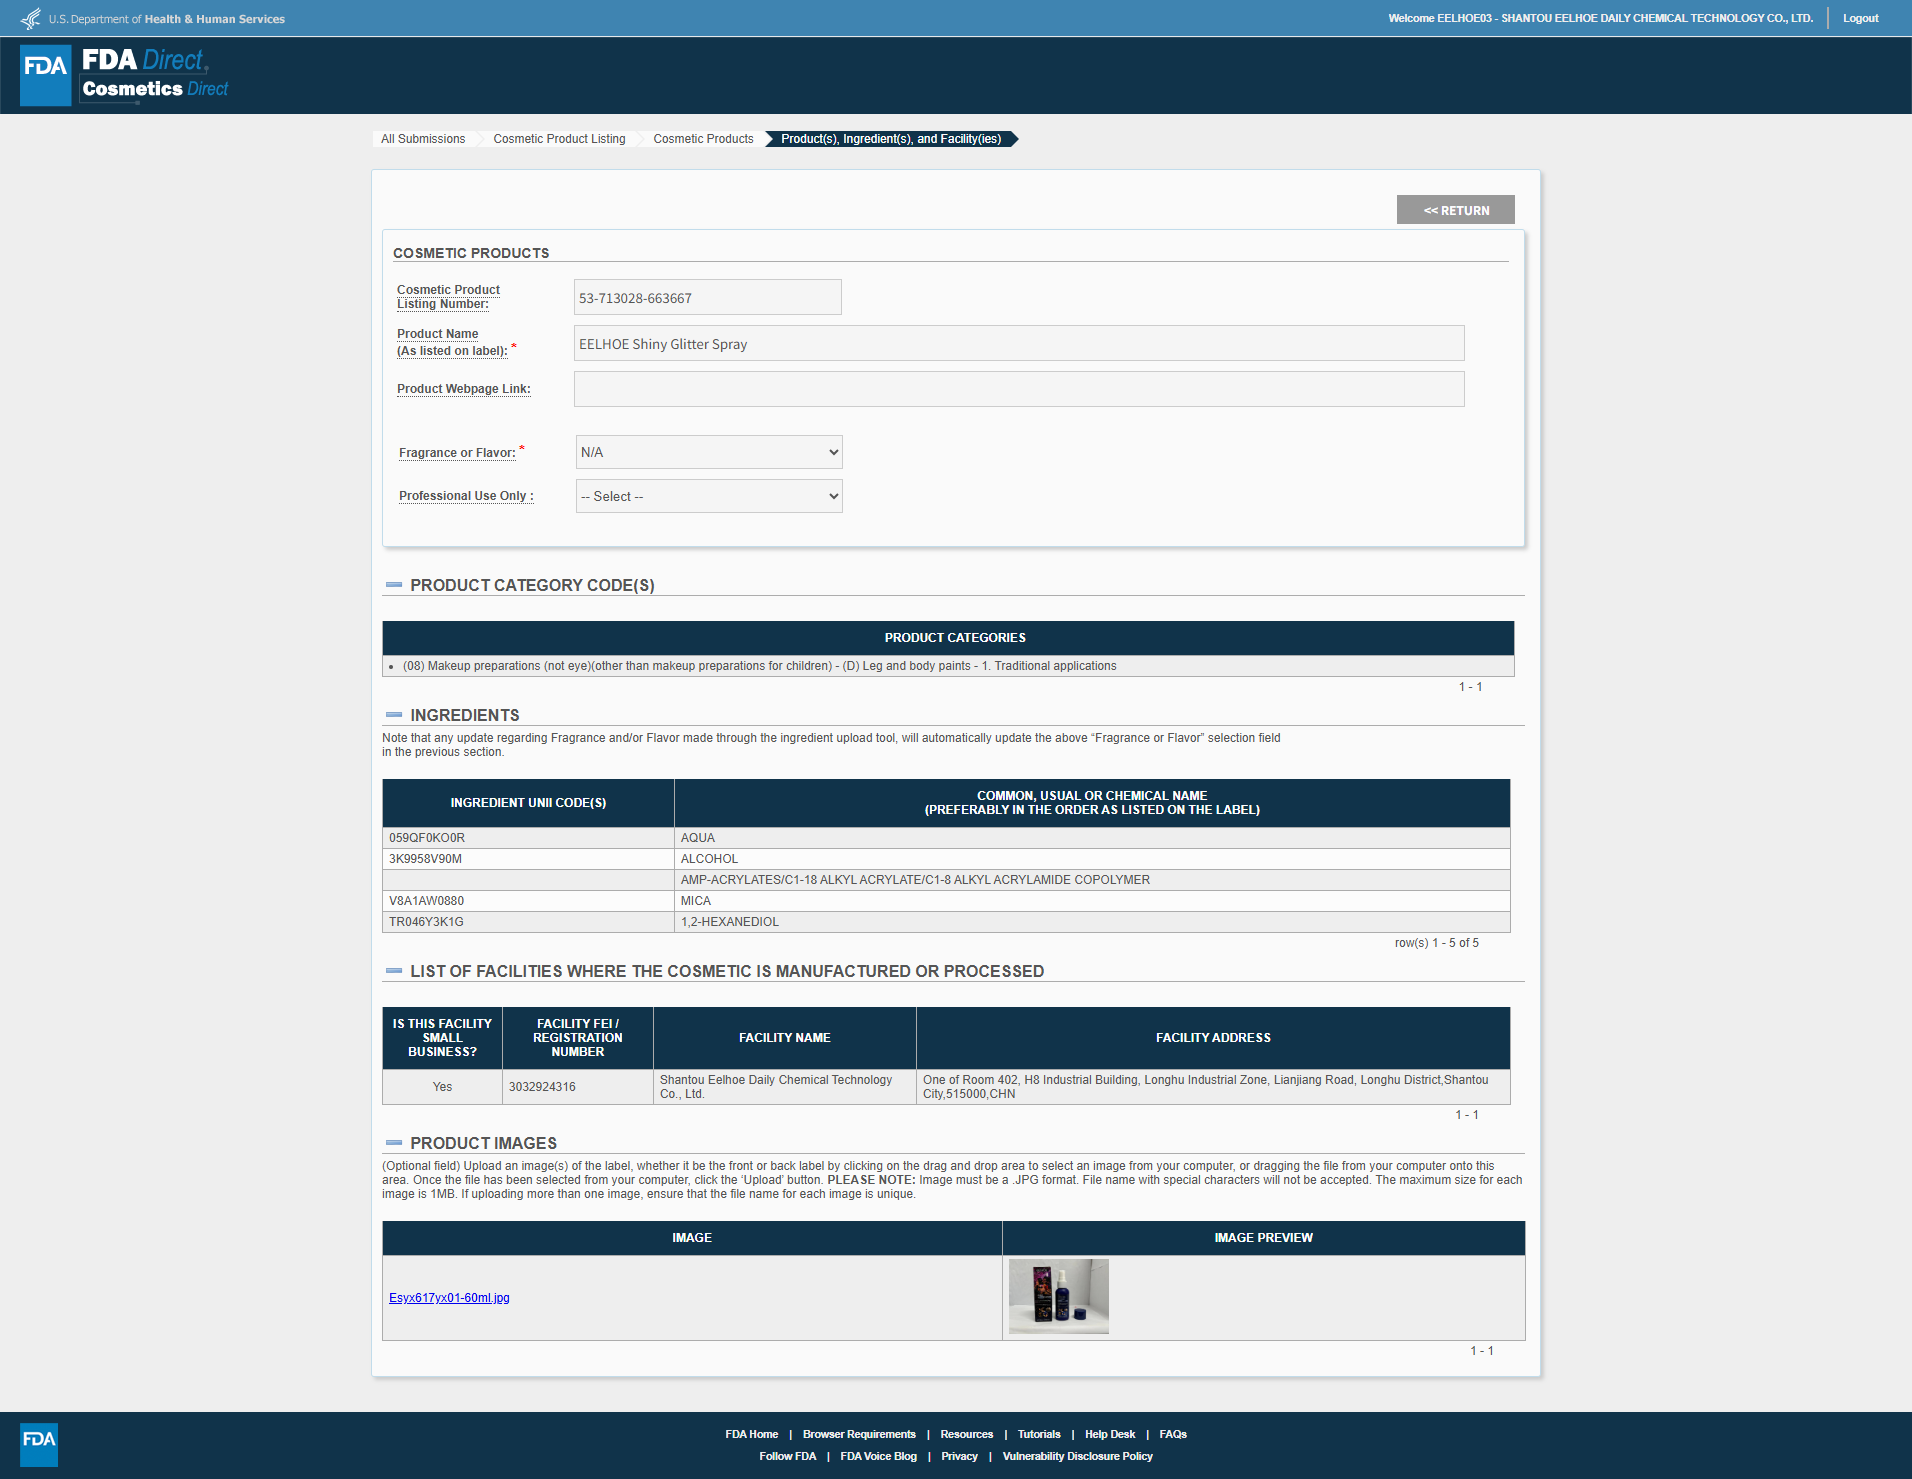Click the Image Preview column header
Image resolution: width=1912 pixels, height=1479 pixels.
click(1264, 1238)
